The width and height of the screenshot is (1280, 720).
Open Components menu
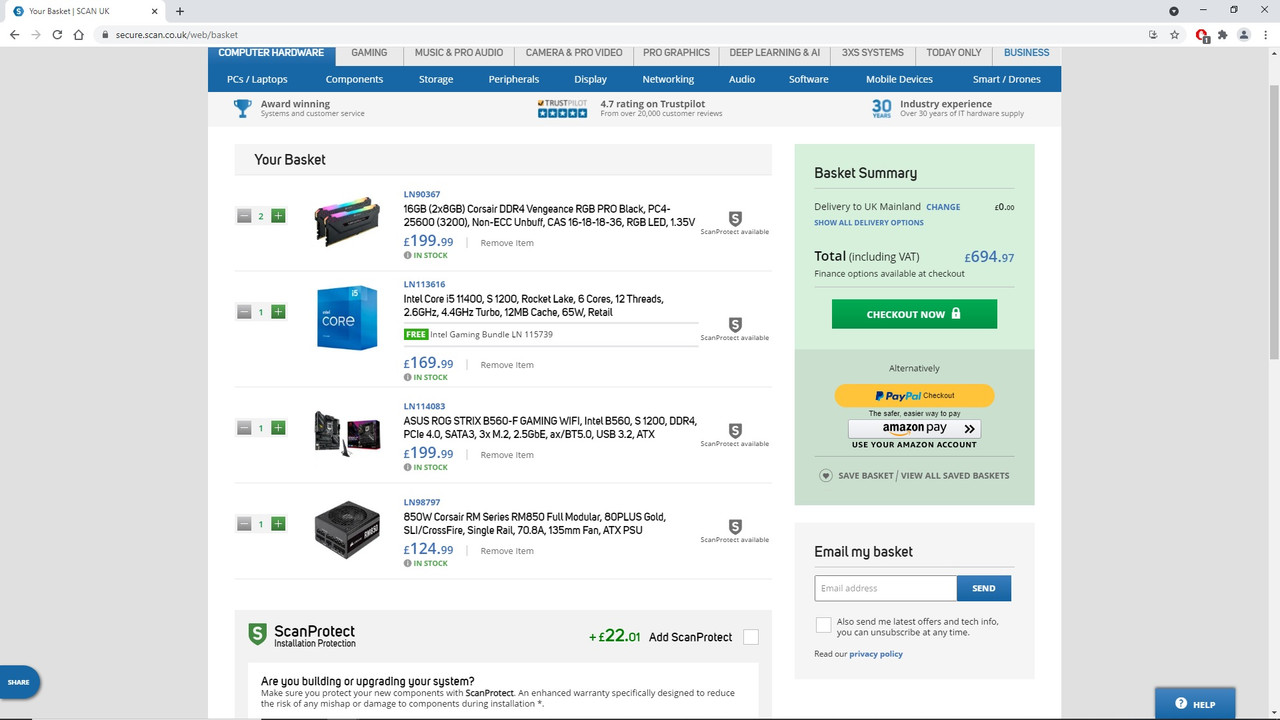point(354,79)
